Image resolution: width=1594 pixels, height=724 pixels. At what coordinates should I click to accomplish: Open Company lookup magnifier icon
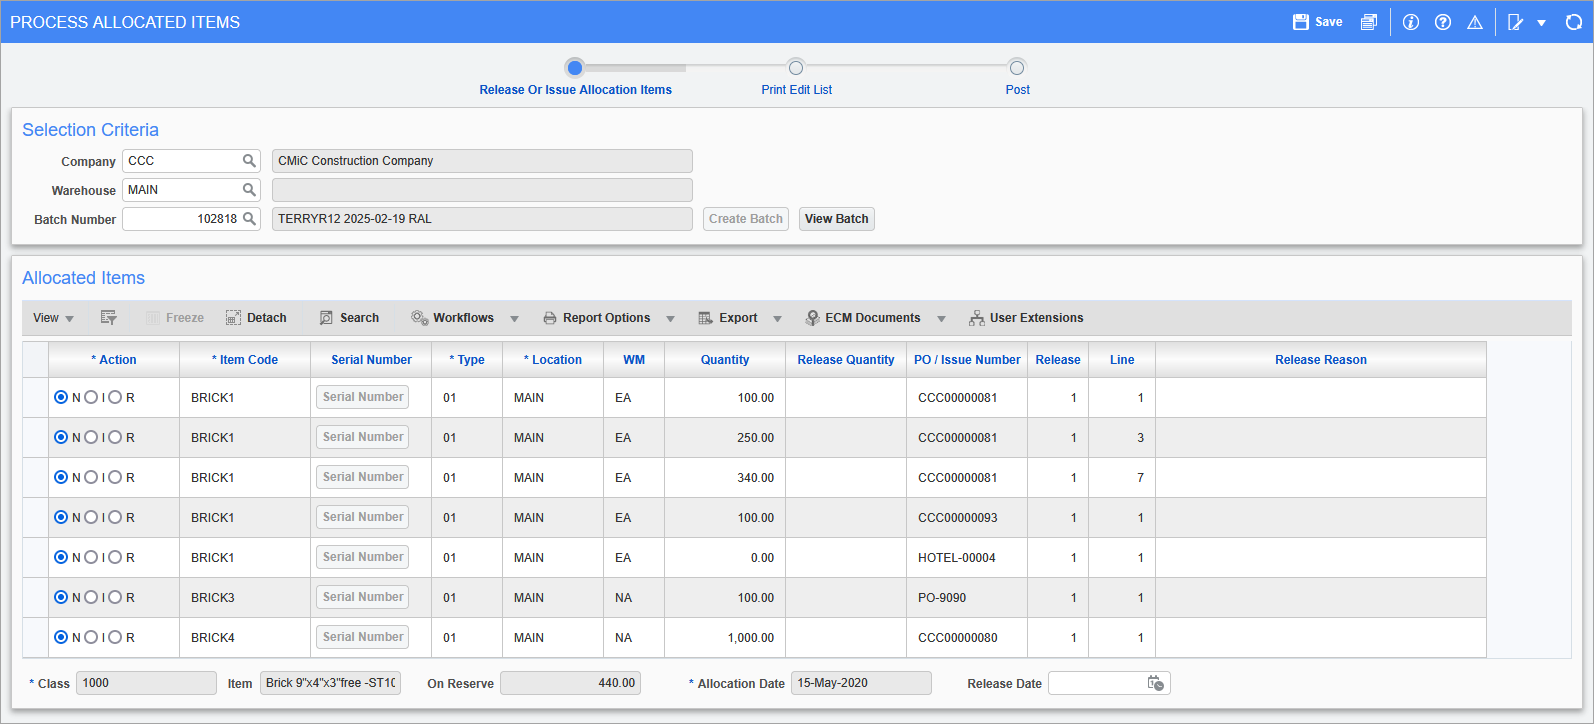249,161
